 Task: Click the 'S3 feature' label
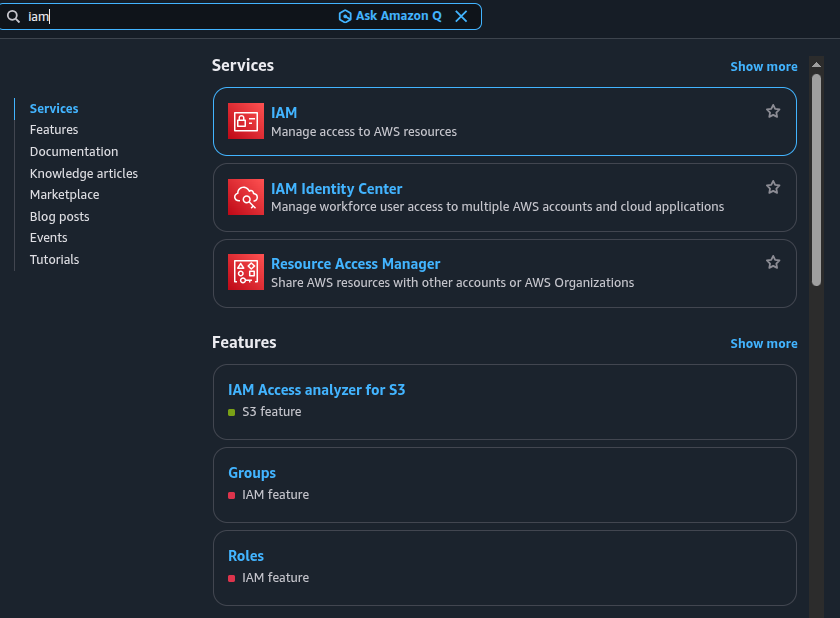[x=272, y=412]
